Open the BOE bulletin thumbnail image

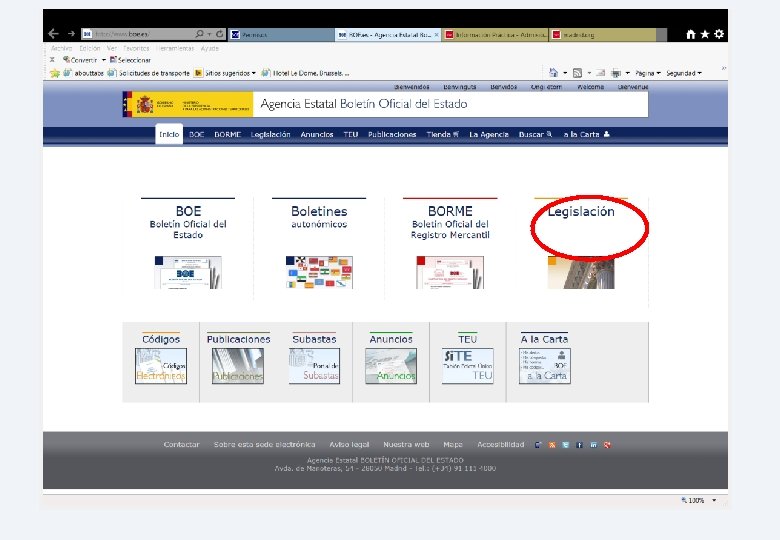click(188, 272)
